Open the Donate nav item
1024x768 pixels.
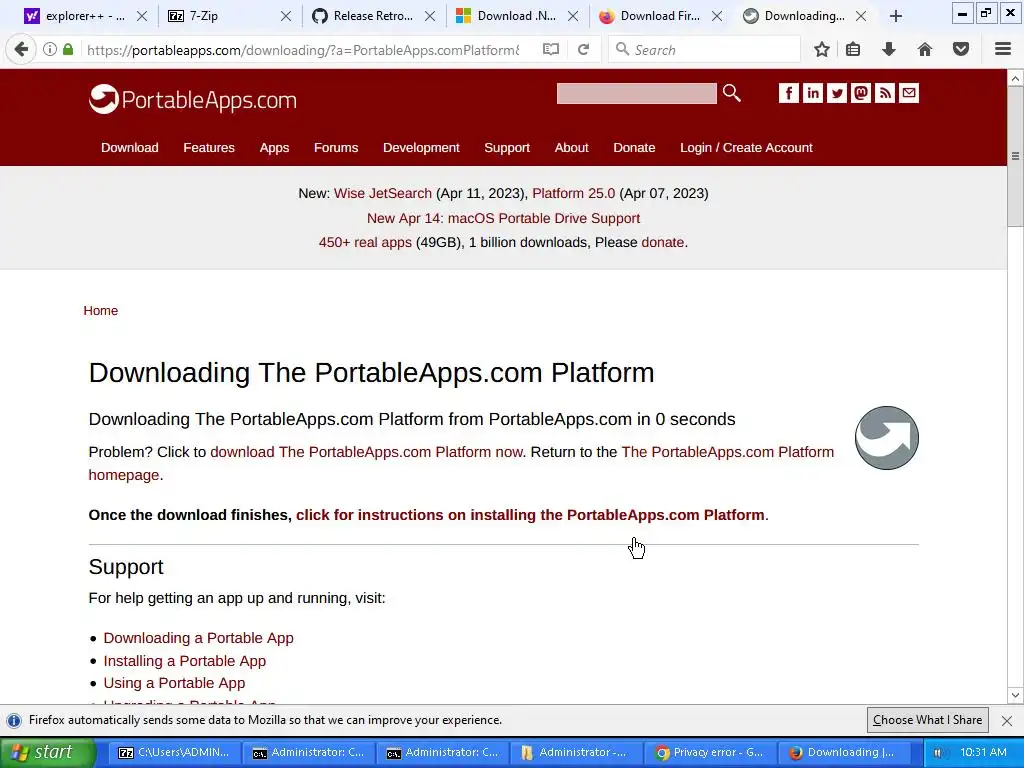pyautogui.click(x=634, y=148)
